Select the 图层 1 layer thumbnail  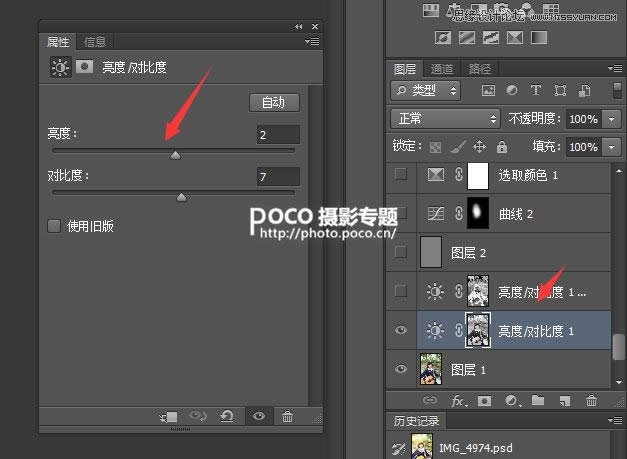click(x=431, y=369)
